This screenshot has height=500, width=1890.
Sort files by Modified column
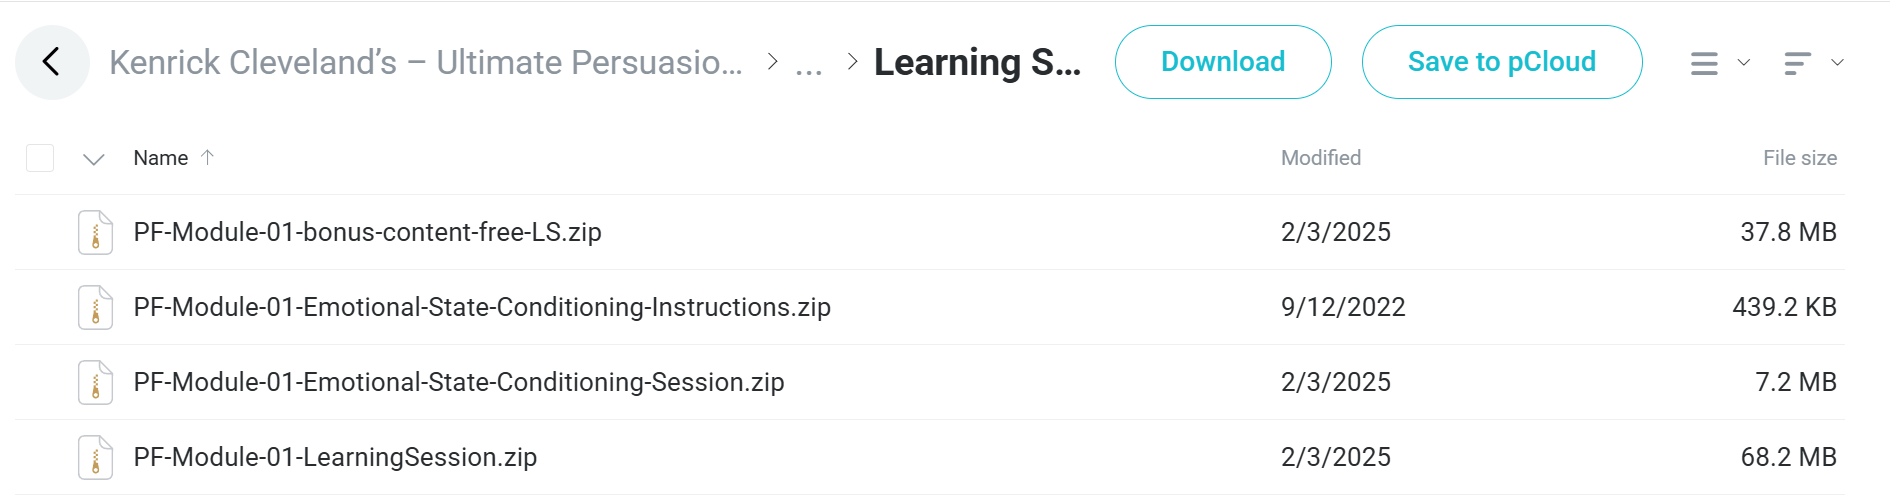[1321, 158]
